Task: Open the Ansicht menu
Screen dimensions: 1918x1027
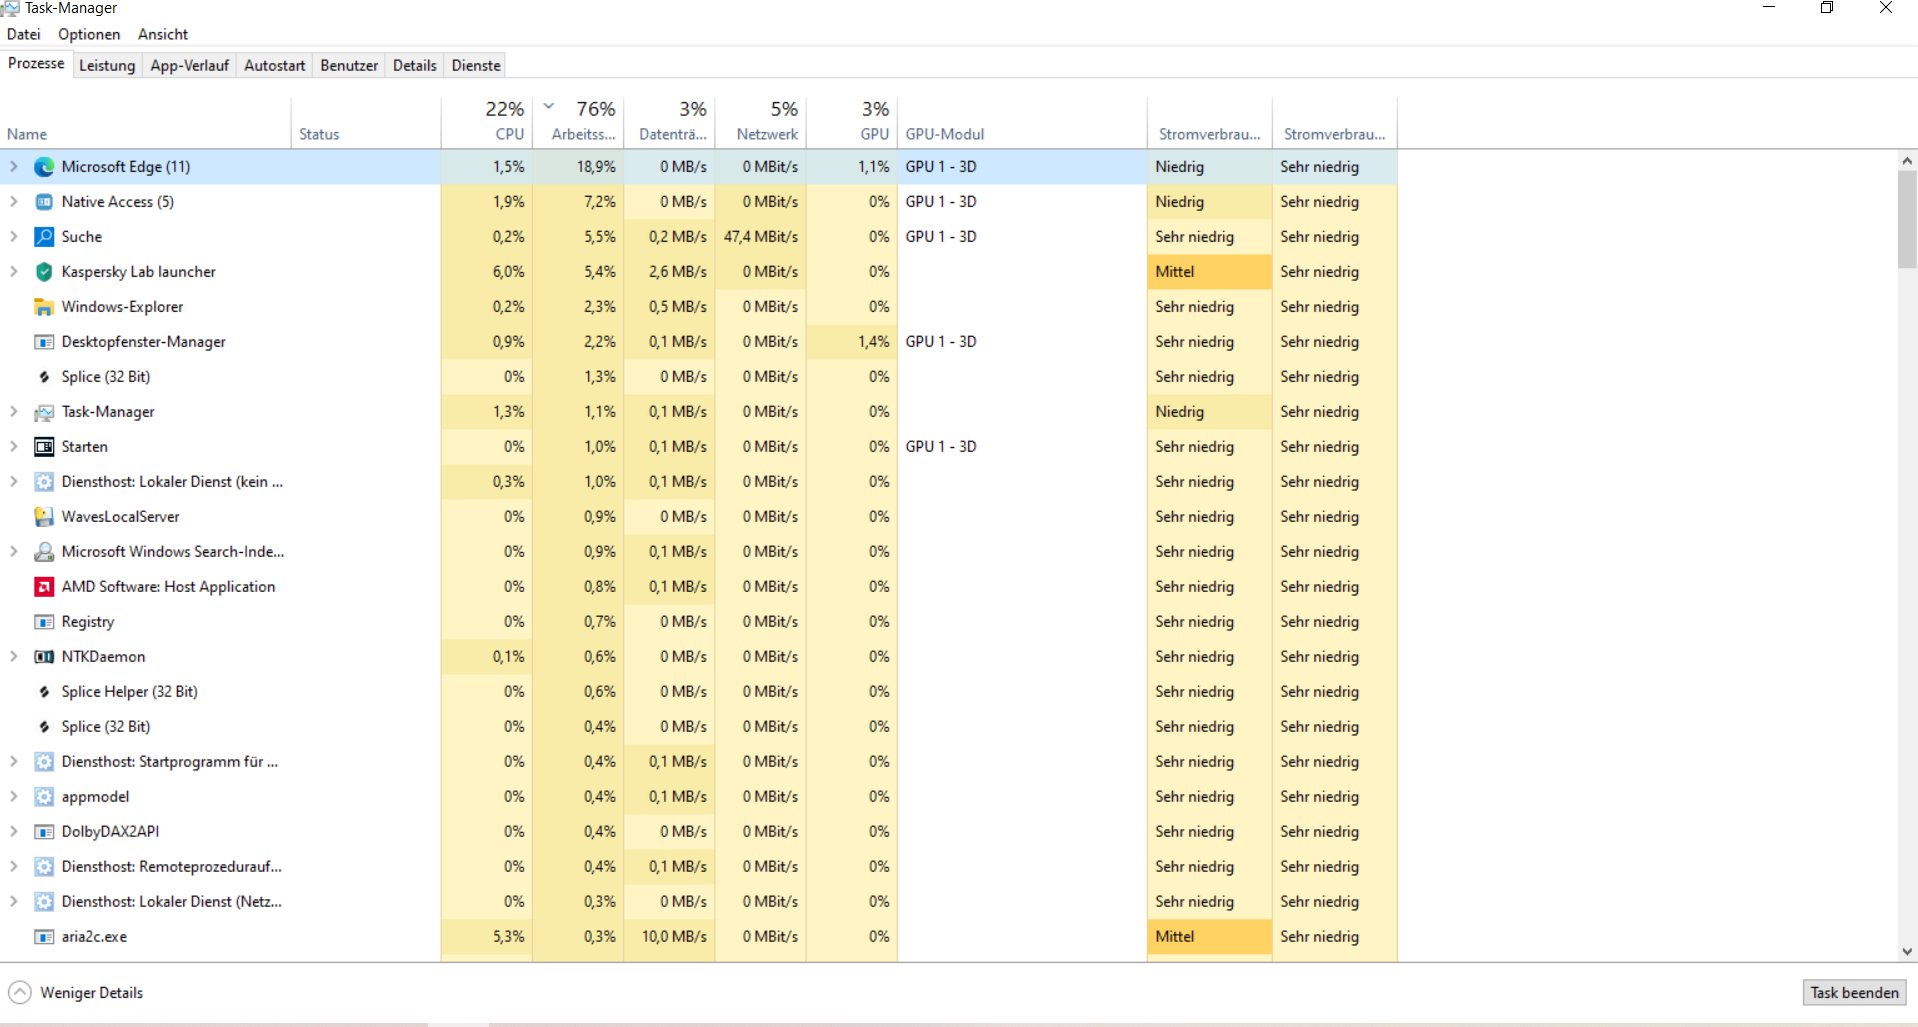Action: [x=163, y=34]
